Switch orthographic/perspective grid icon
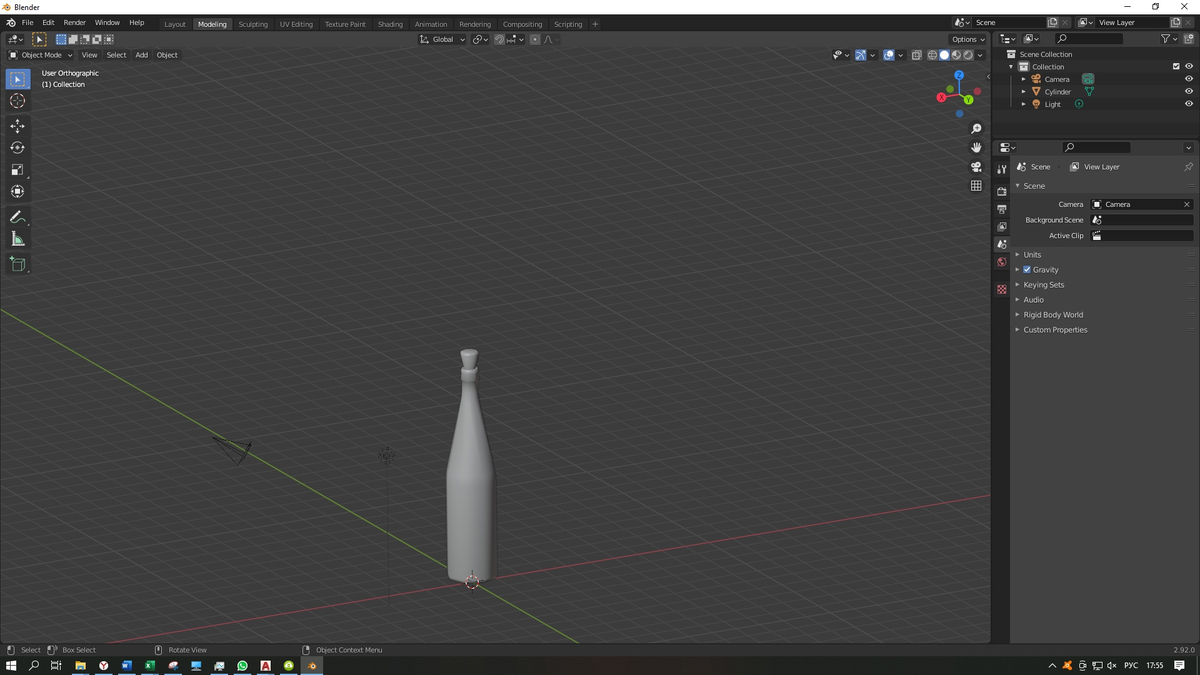Screen dimensions: 1200x675 click(x=977, y=186)
